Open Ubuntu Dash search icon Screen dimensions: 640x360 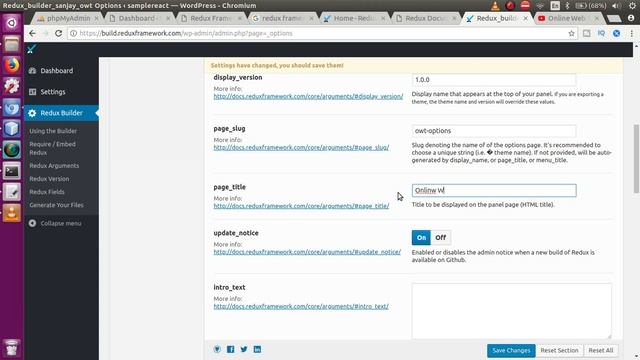[x=11, y=23]
